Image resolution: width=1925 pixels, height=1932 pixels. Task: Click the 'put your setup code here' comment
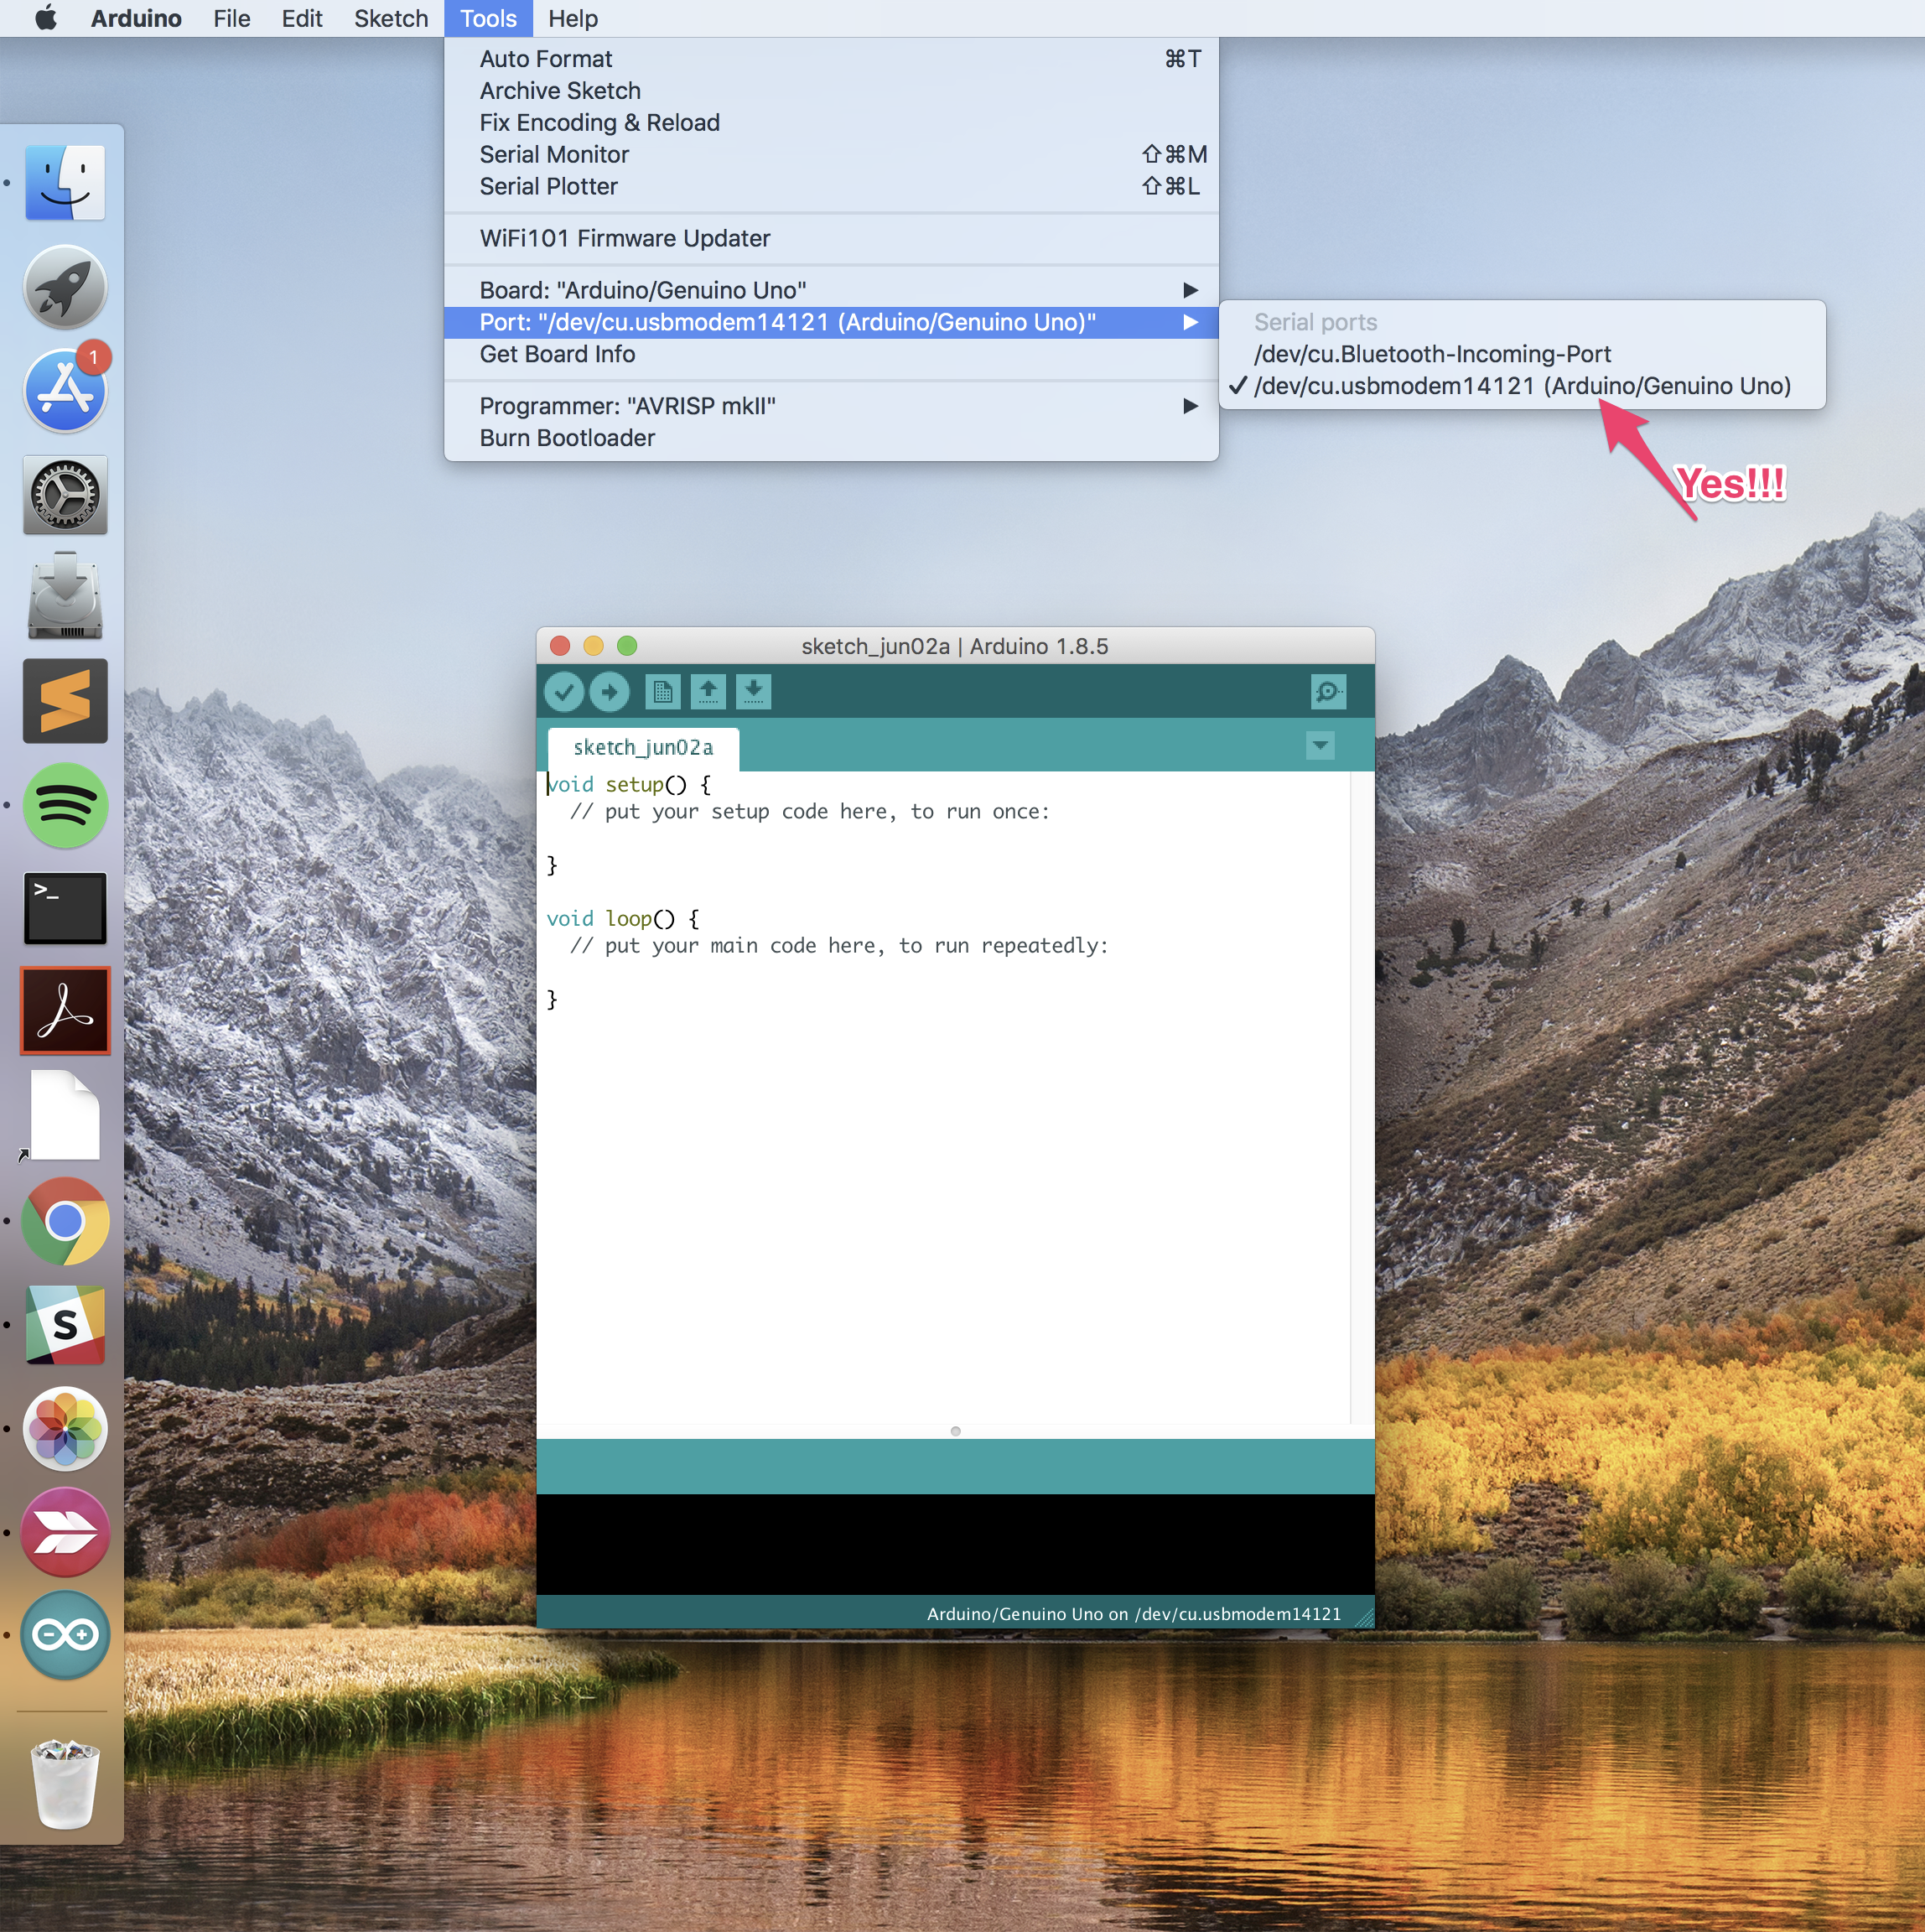[x=810, y=812]
